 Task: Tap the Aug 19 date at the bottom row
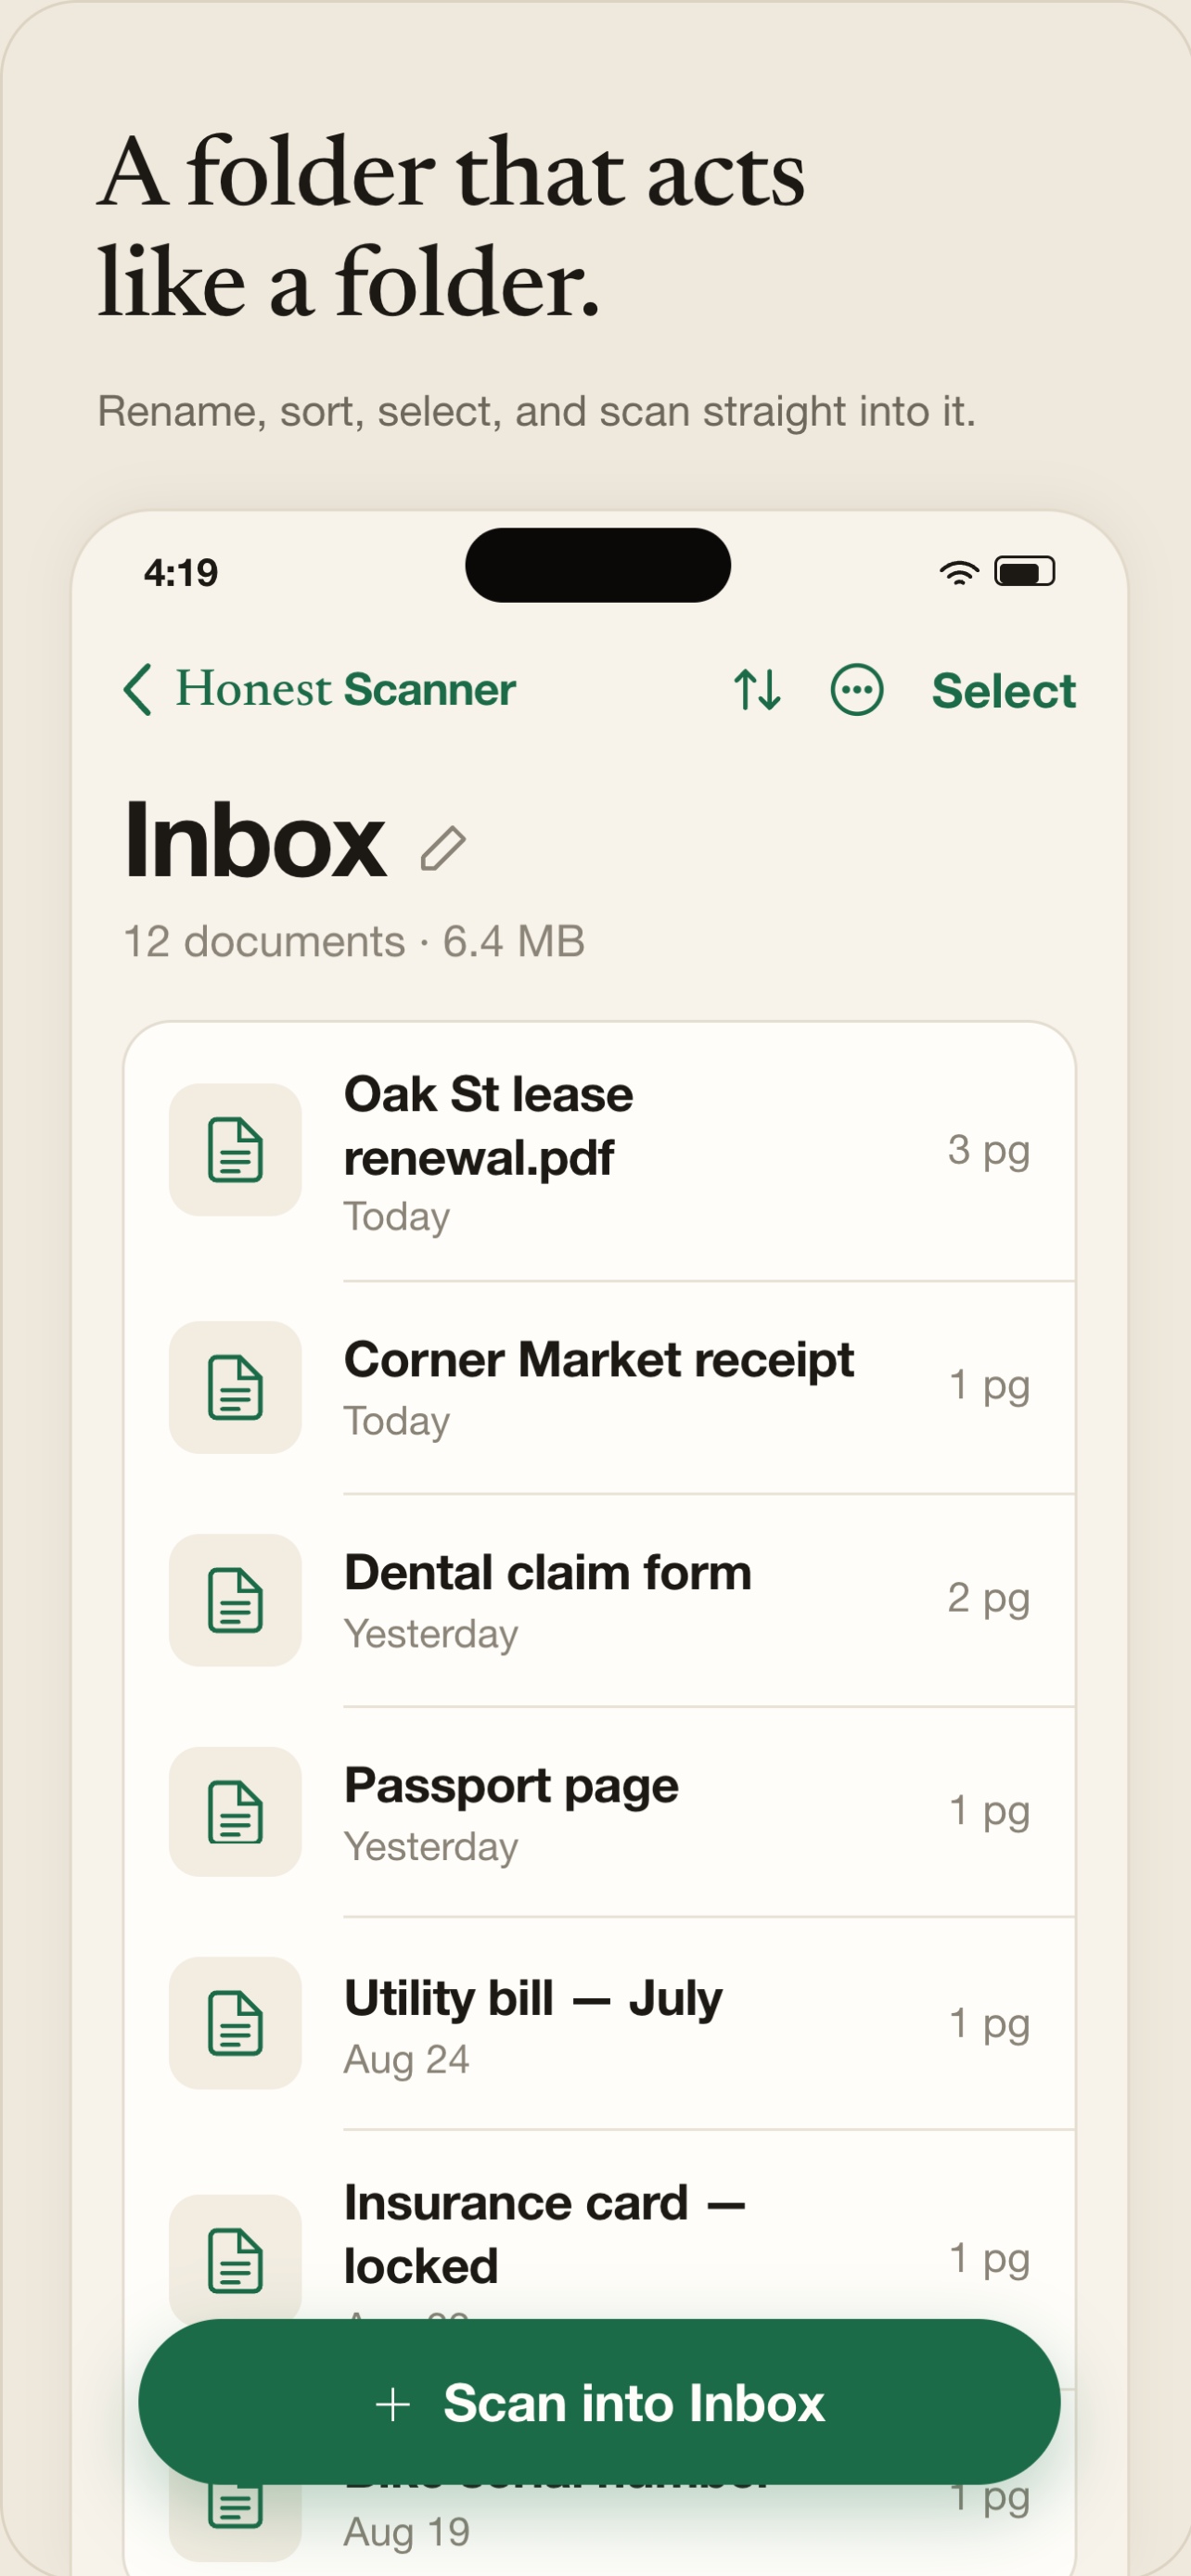(406, 2532)
